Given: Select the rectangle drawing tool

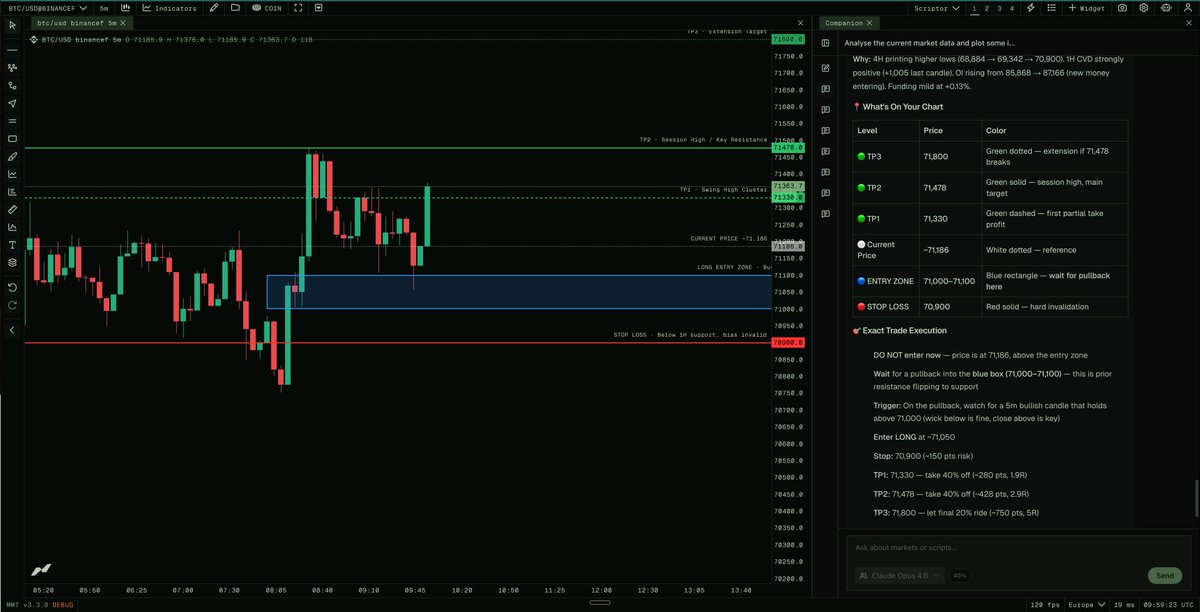Looking at the screenshot, I should click(x=12, y=139).
